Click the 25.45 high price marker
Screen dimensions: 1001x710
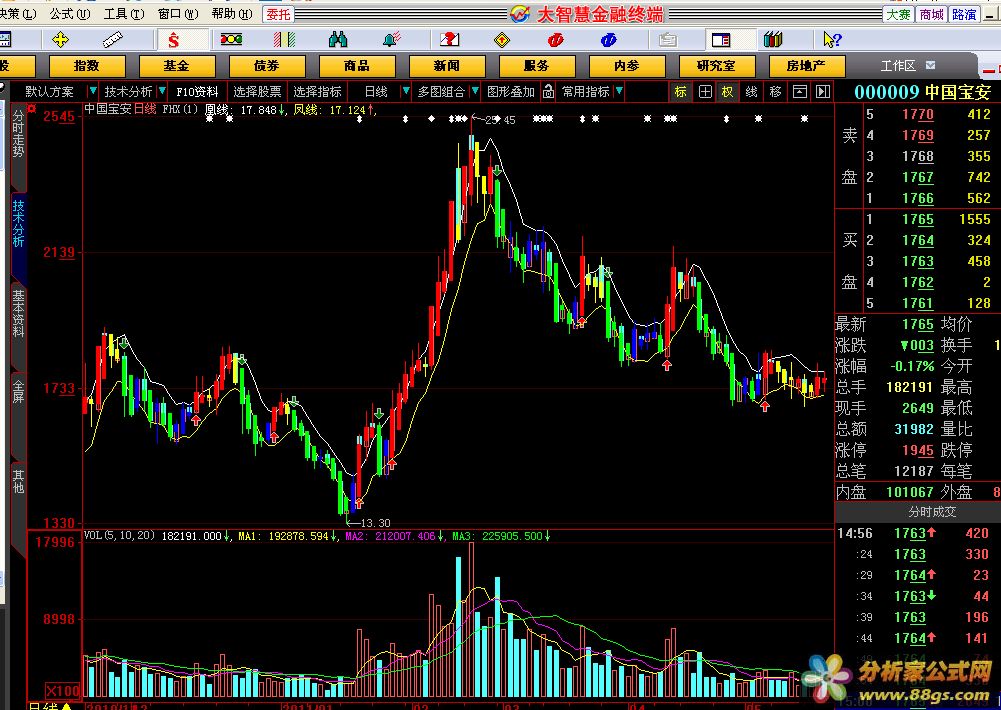pyautogui.click(x=500, y=120)
